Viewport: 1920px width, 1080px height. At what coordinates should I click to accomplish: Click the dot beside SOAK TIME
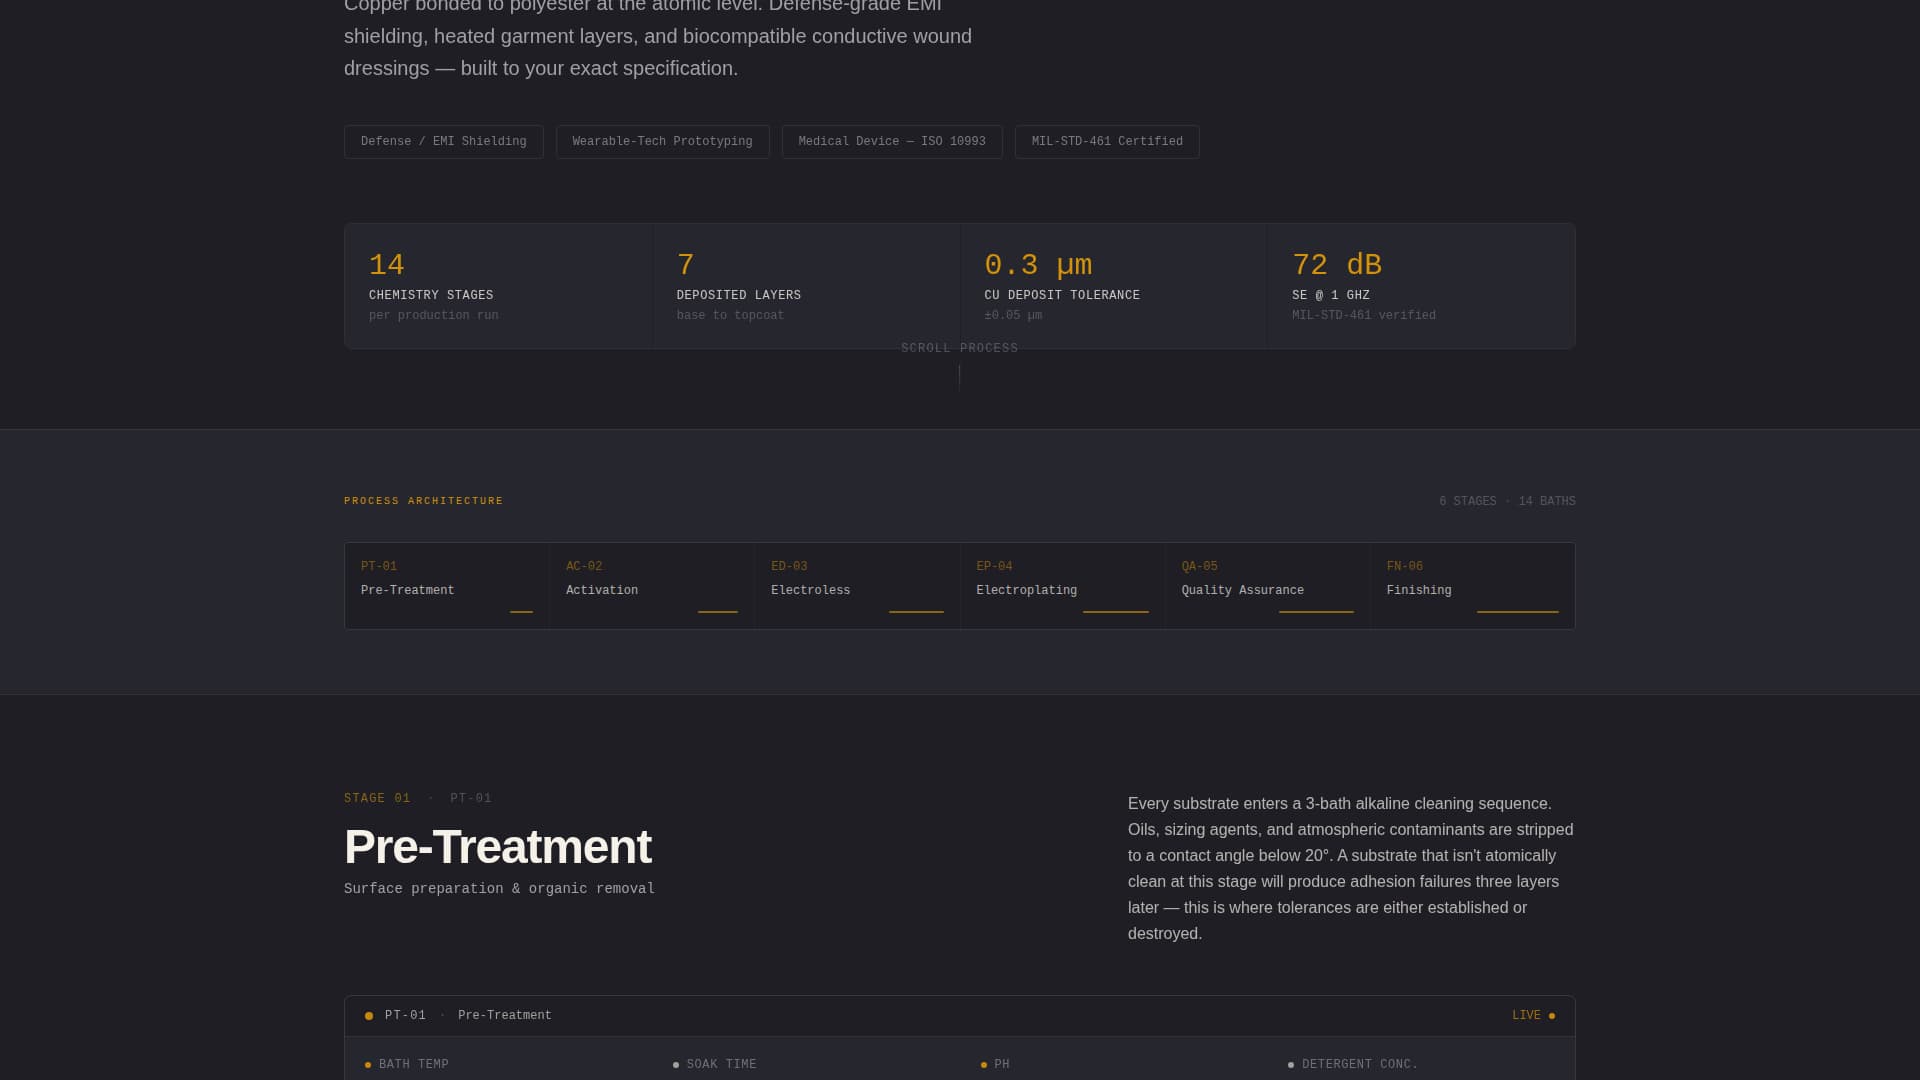[x=678, y=1064]
